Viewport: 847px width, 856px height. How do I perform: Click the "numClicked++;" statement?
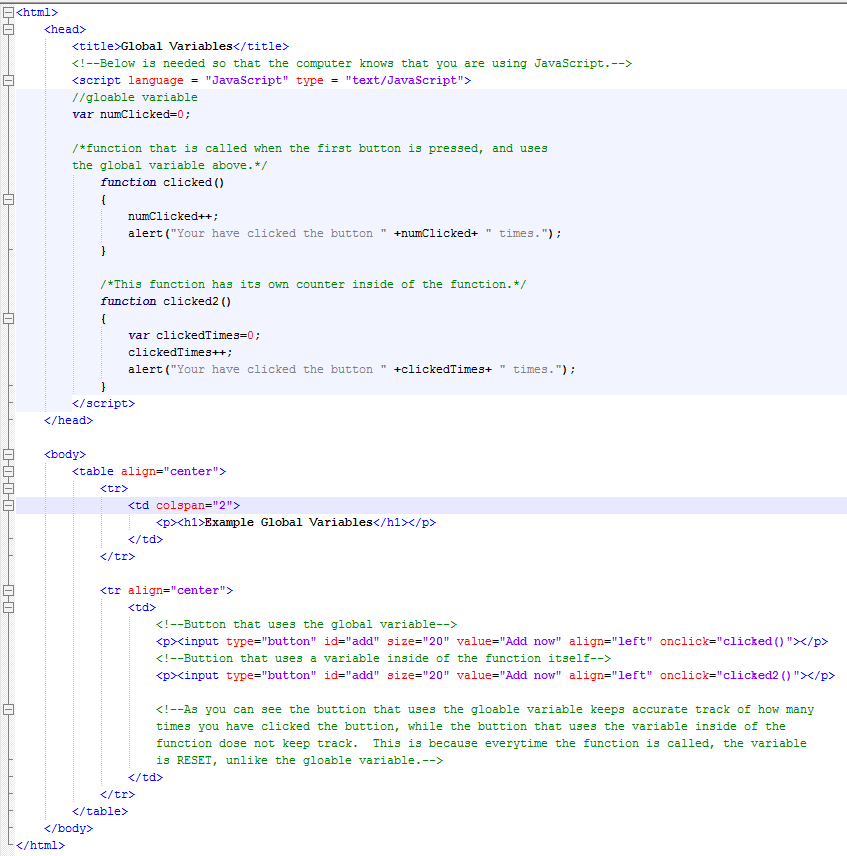point(173,216)
